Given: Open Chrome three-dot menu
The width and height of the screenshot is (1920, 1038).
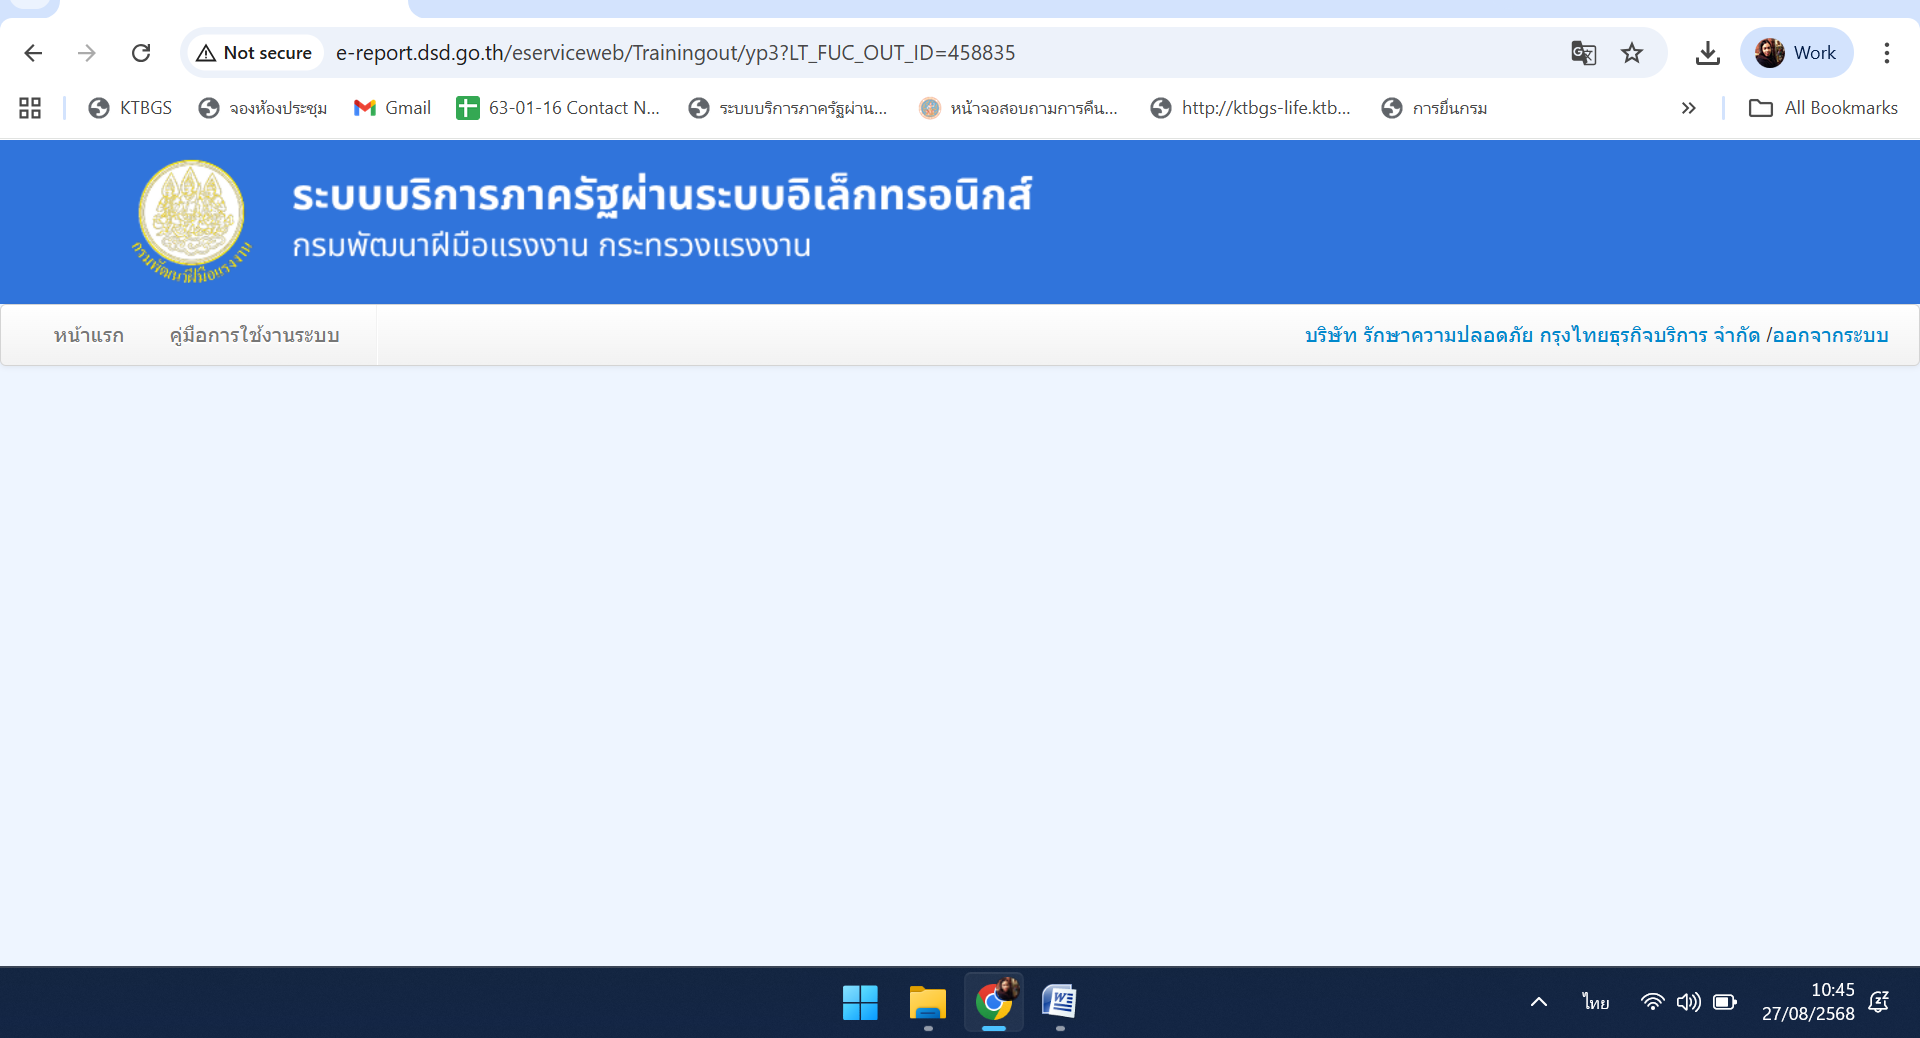Looking at the screenshot, I should [1887, 53].
